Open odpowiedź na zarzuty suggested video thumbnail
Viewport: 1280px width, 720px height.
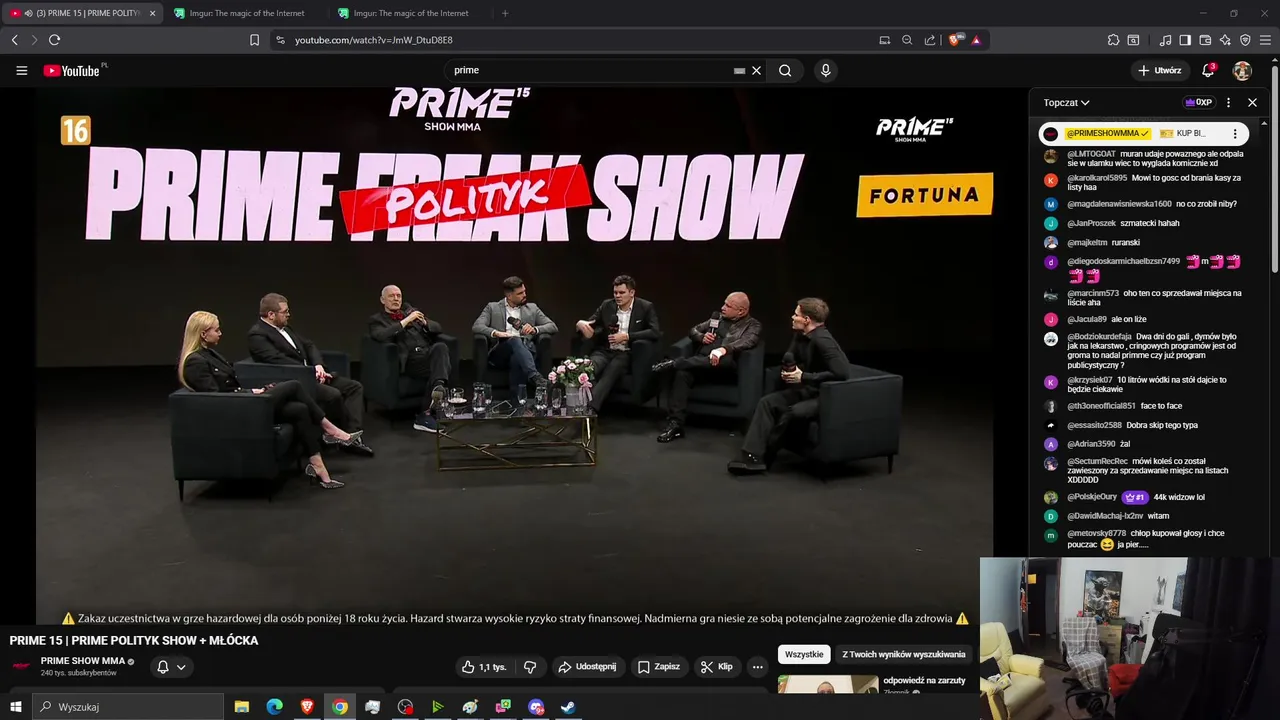click(x=828, y=686)
